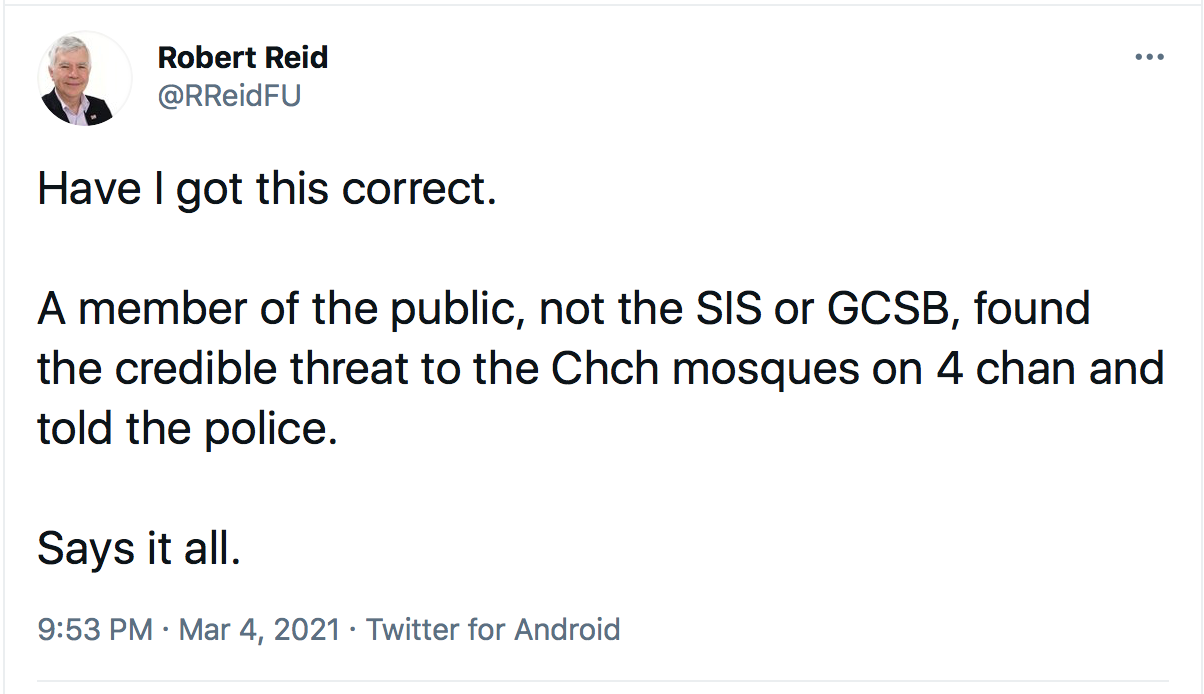Click the "Says it all." line

click(x=139, y=548)
